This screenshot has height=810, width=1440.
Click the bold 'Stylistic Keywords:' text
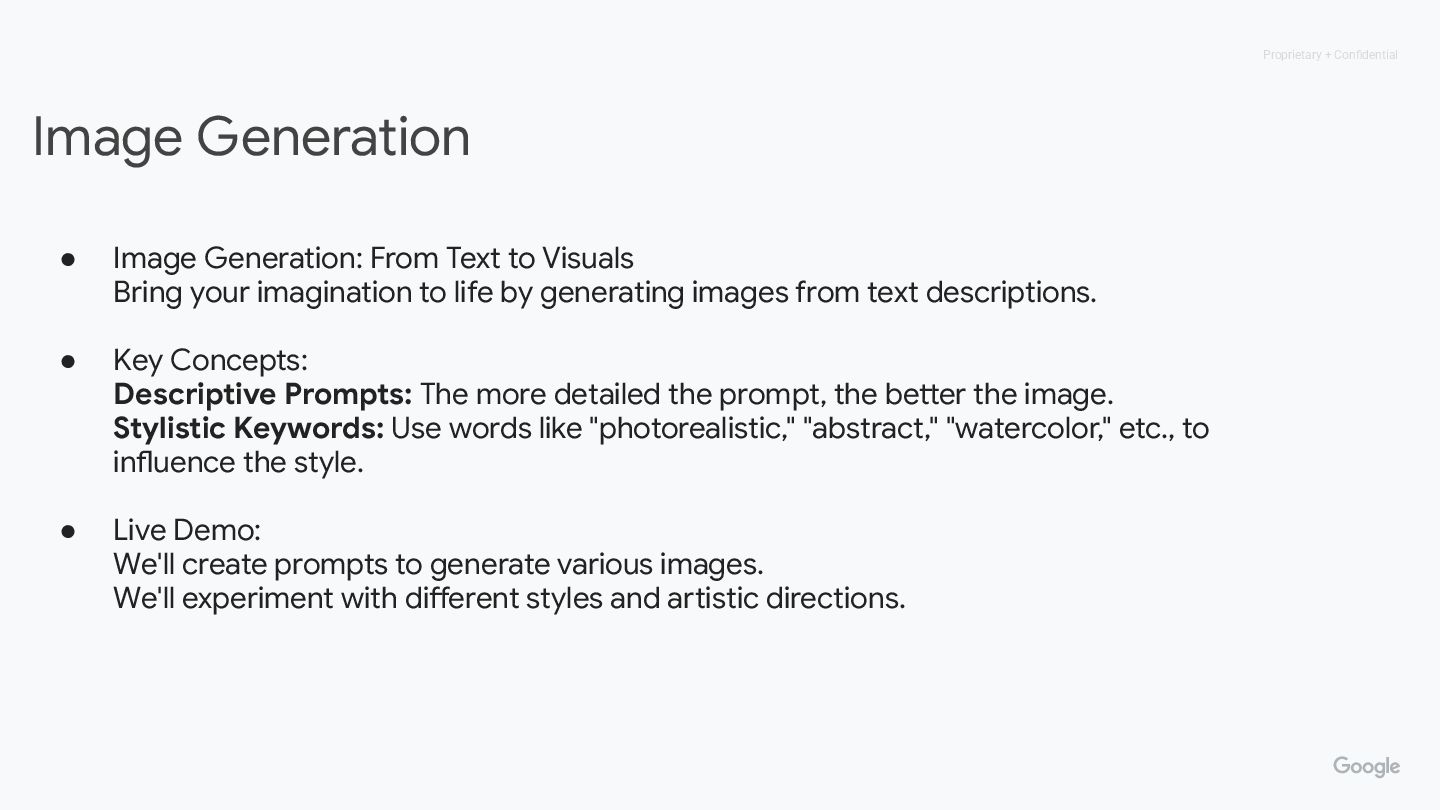point(249,428)
